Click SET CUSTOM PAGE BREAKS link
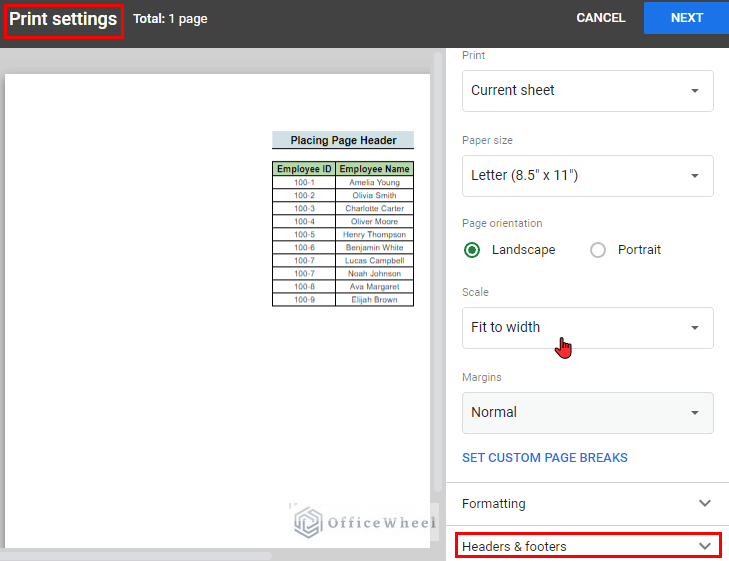This screenshot has height=561, width=729. coord(545,458)
